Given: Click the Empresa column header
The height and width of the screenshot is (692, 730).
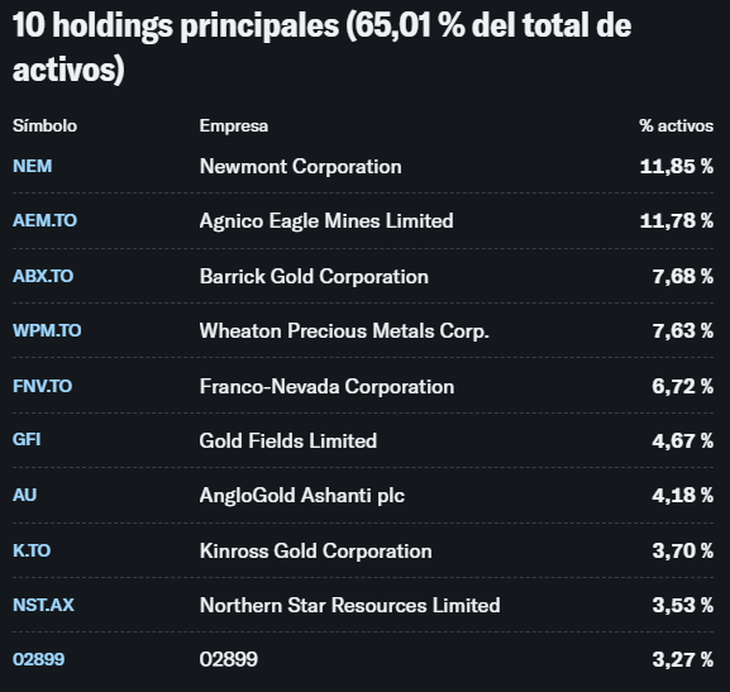Looking at the screenshot, I should [x=233, y=126].
